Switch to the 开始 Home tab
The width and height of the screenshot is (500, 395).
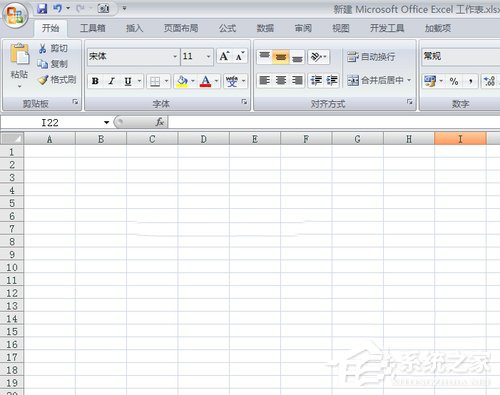tap(51, 28)
